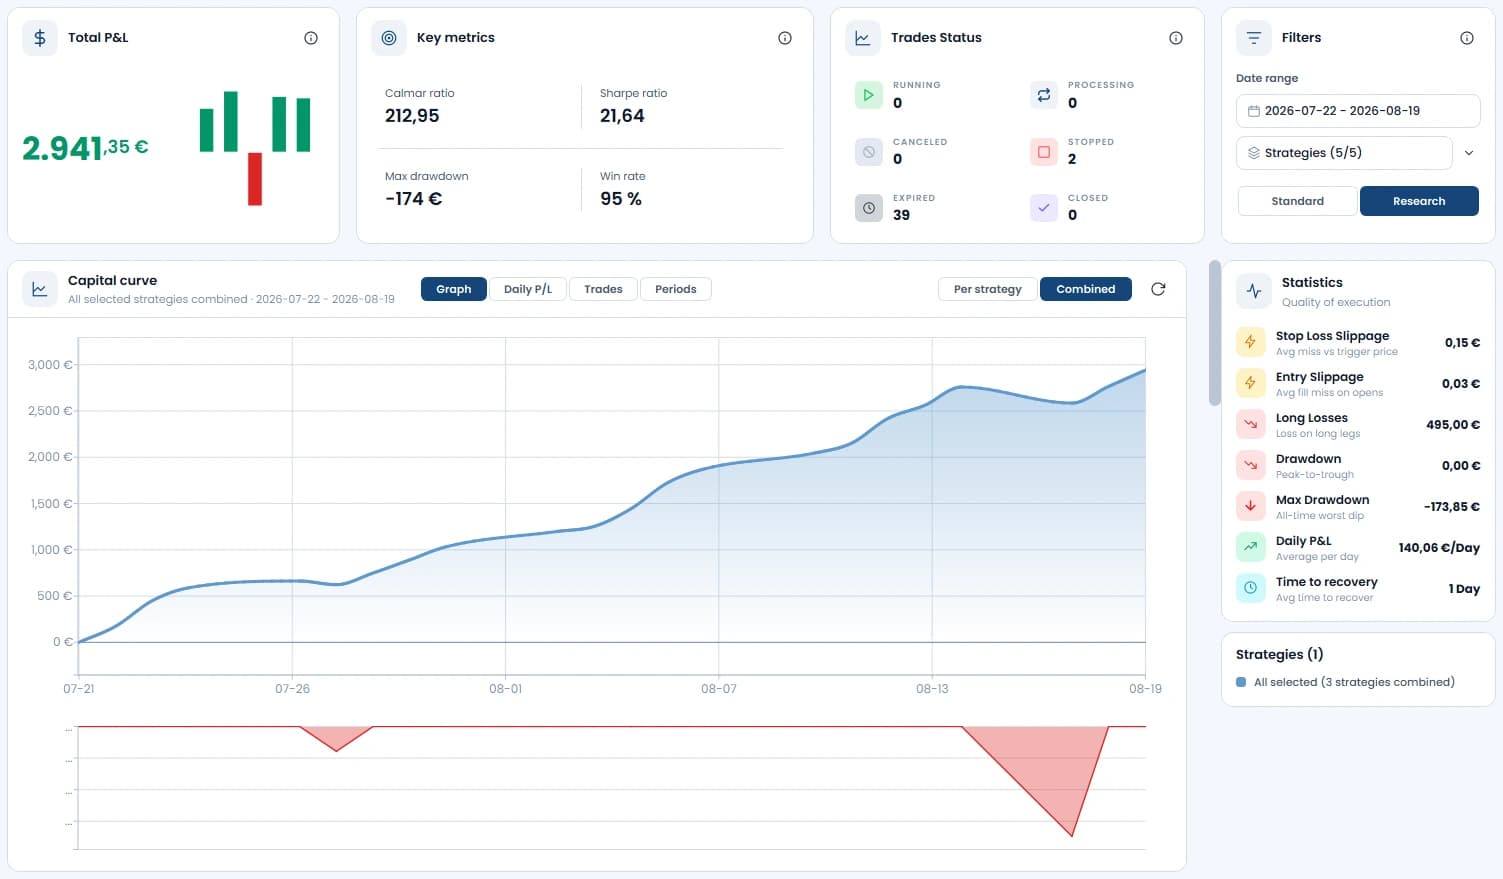Click the Max drawdown value -174 €
Screen dimensions: 1503x879
[x=414, y=199]
